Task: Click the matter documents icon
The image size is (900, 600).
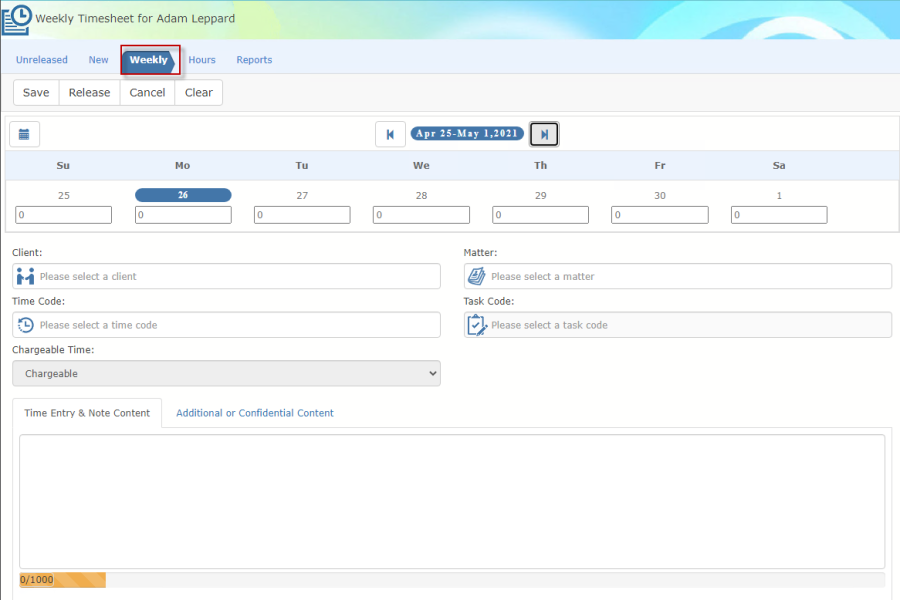Action: (476, 276)
